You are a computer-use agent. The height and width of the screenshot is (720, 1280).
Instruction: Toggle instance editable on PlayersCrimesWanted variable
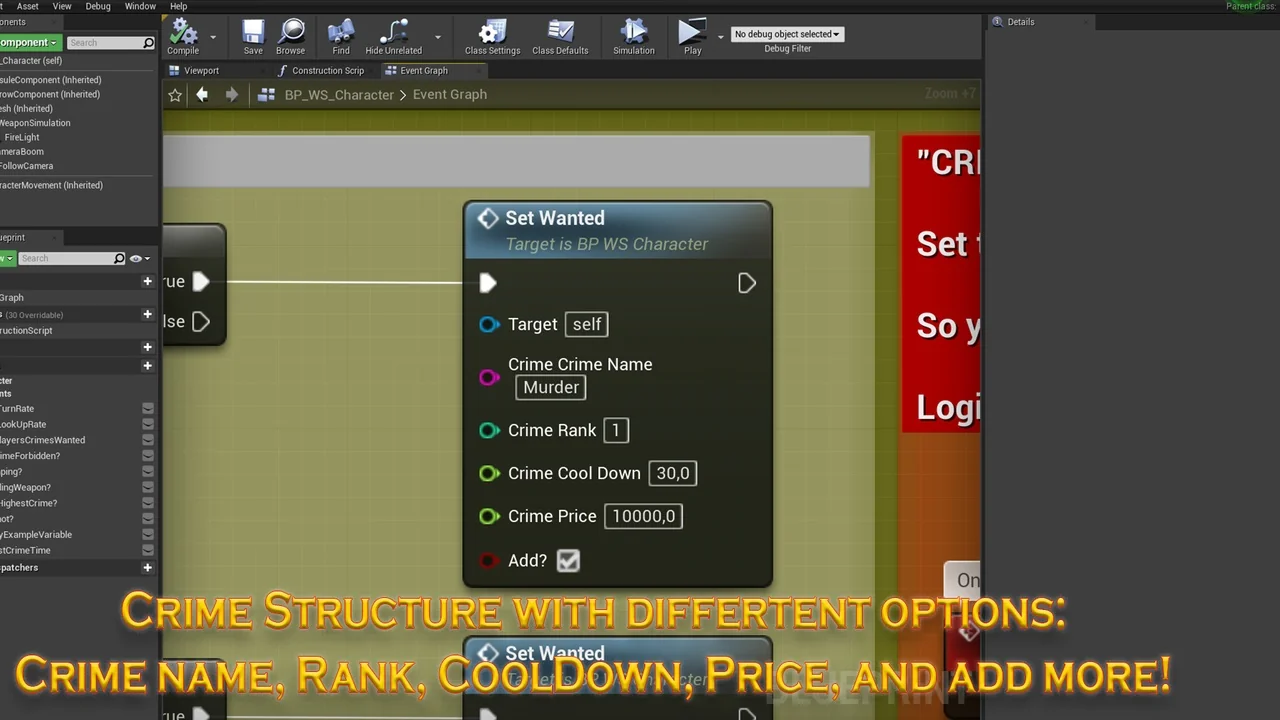click(x=148, y=440)
